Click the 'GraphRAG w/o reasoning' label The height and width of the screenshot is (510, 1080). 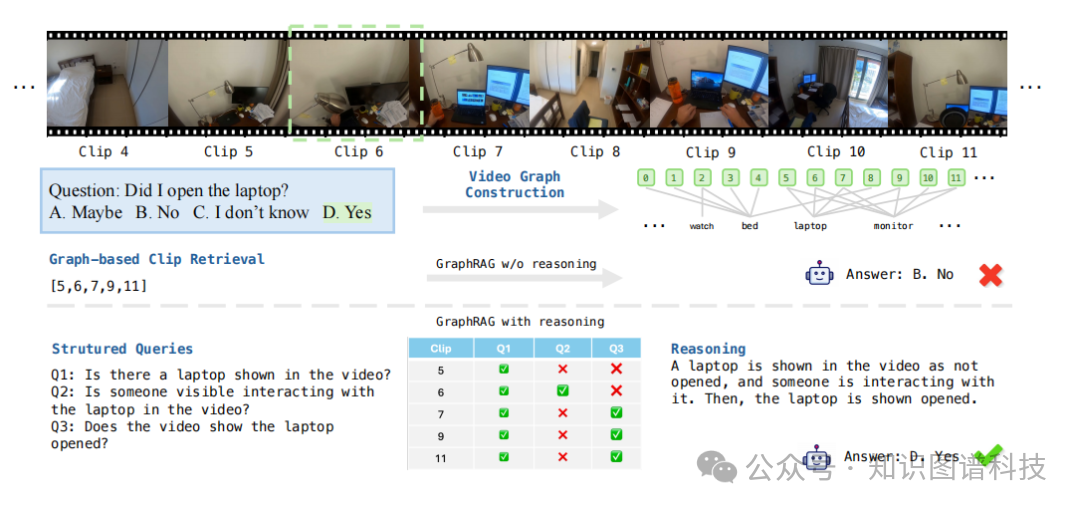[516, 263]
